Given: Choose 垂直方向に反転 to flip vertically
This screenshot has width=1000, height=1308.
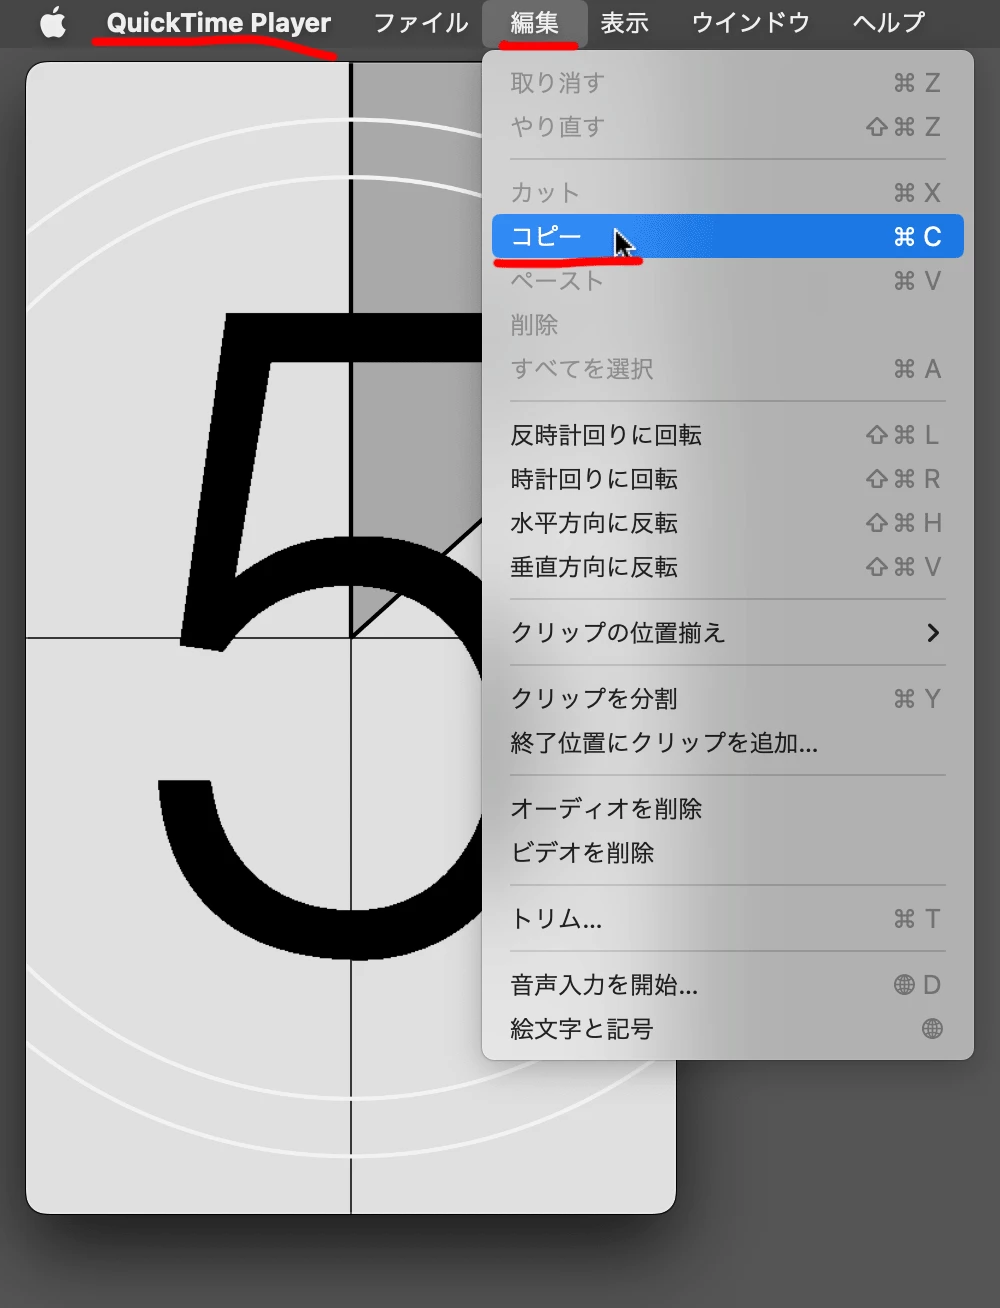Looking at the screenshot, I should point(728,567).
